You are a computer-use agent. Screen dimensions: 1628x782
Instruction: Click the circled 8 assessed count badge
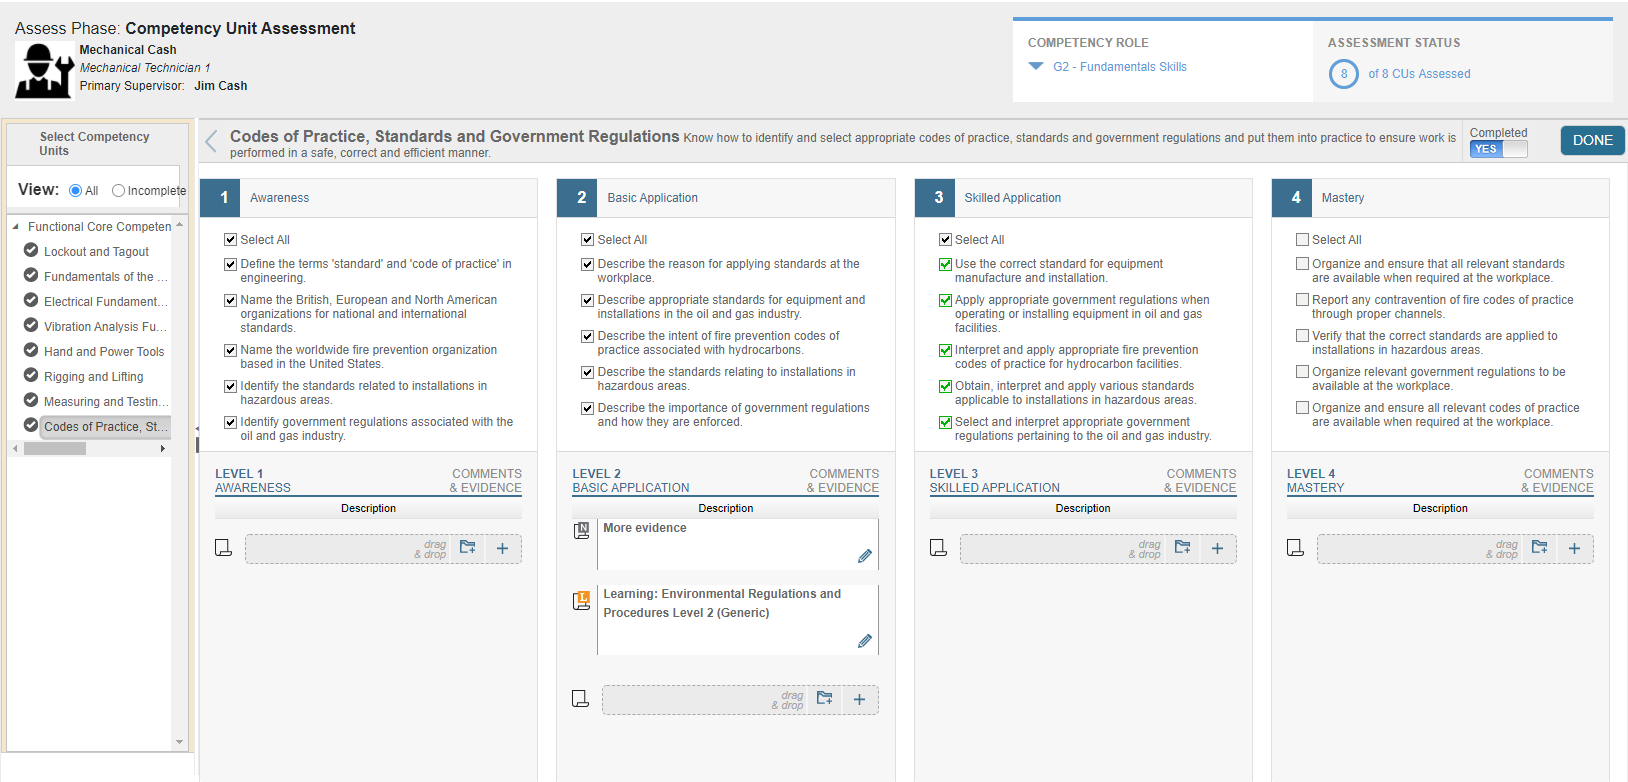tap(1344, 74)
